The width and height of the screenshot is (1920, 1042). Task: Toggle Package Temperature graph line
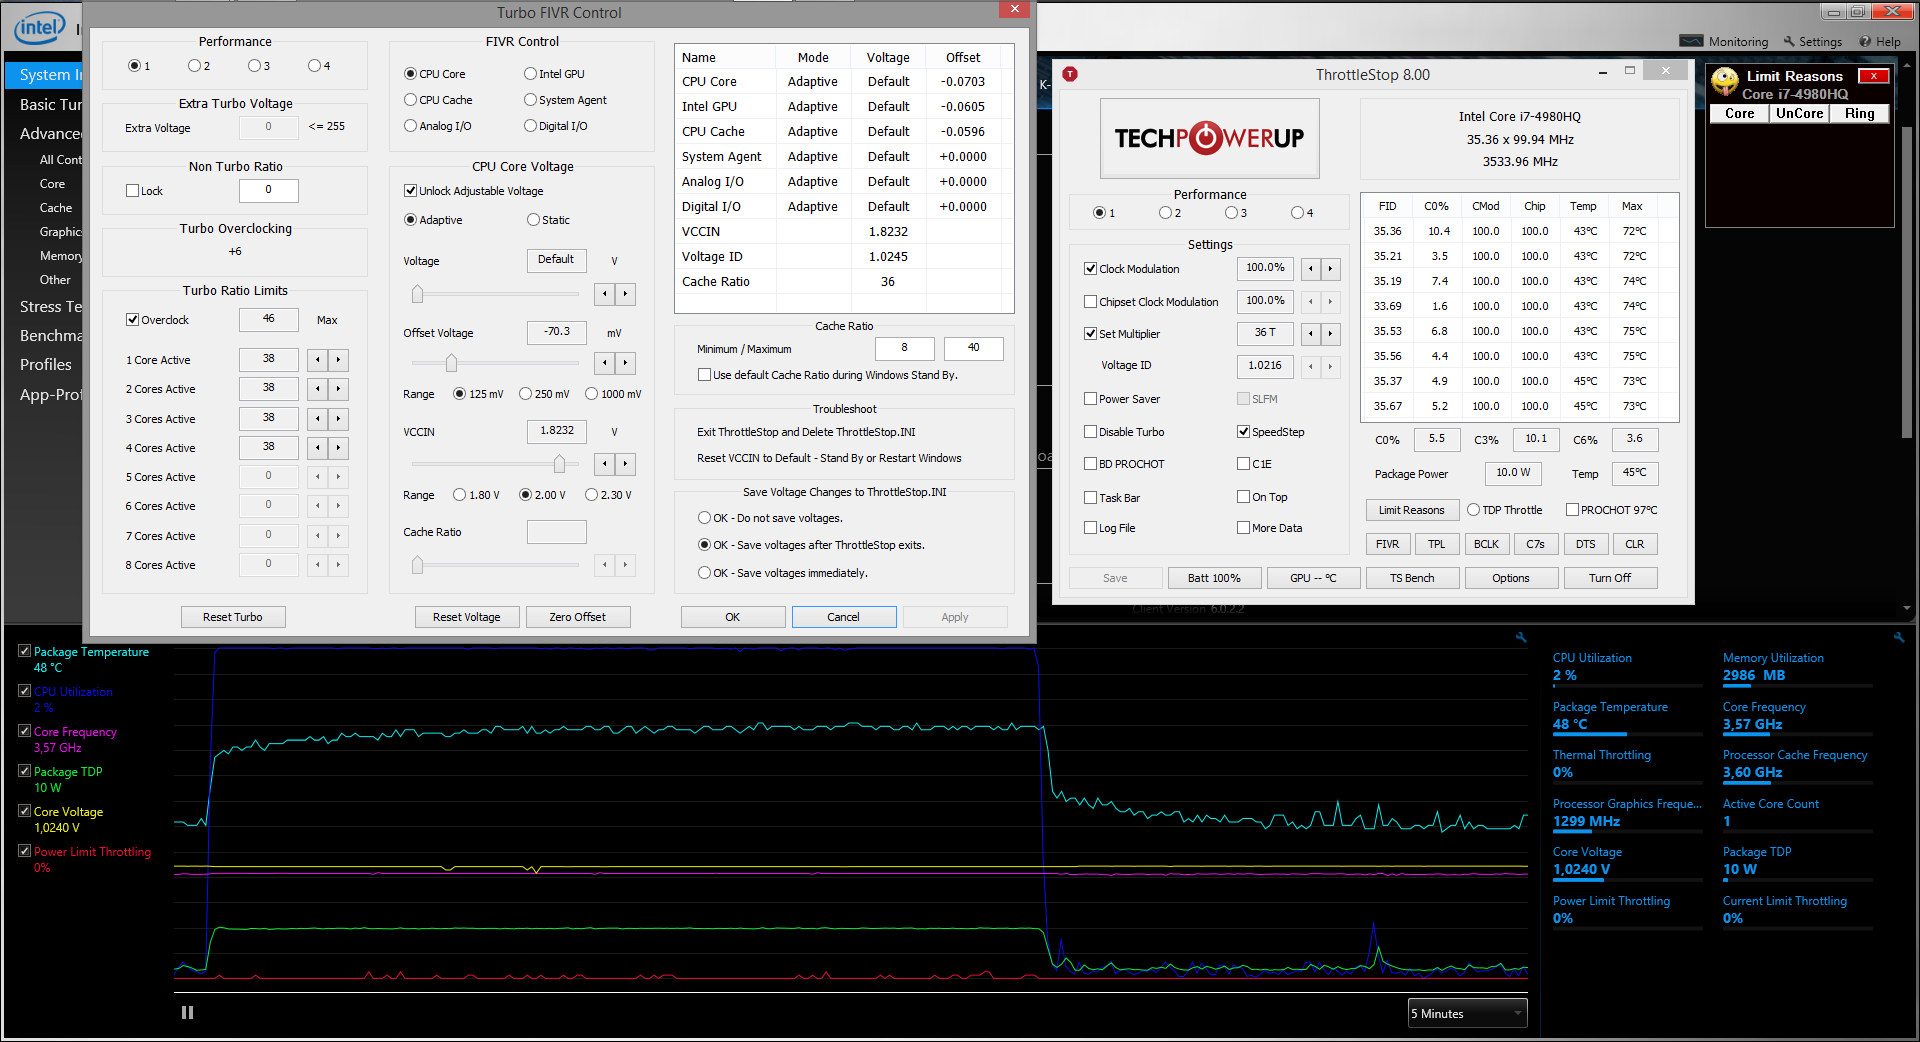click(25, 651)
